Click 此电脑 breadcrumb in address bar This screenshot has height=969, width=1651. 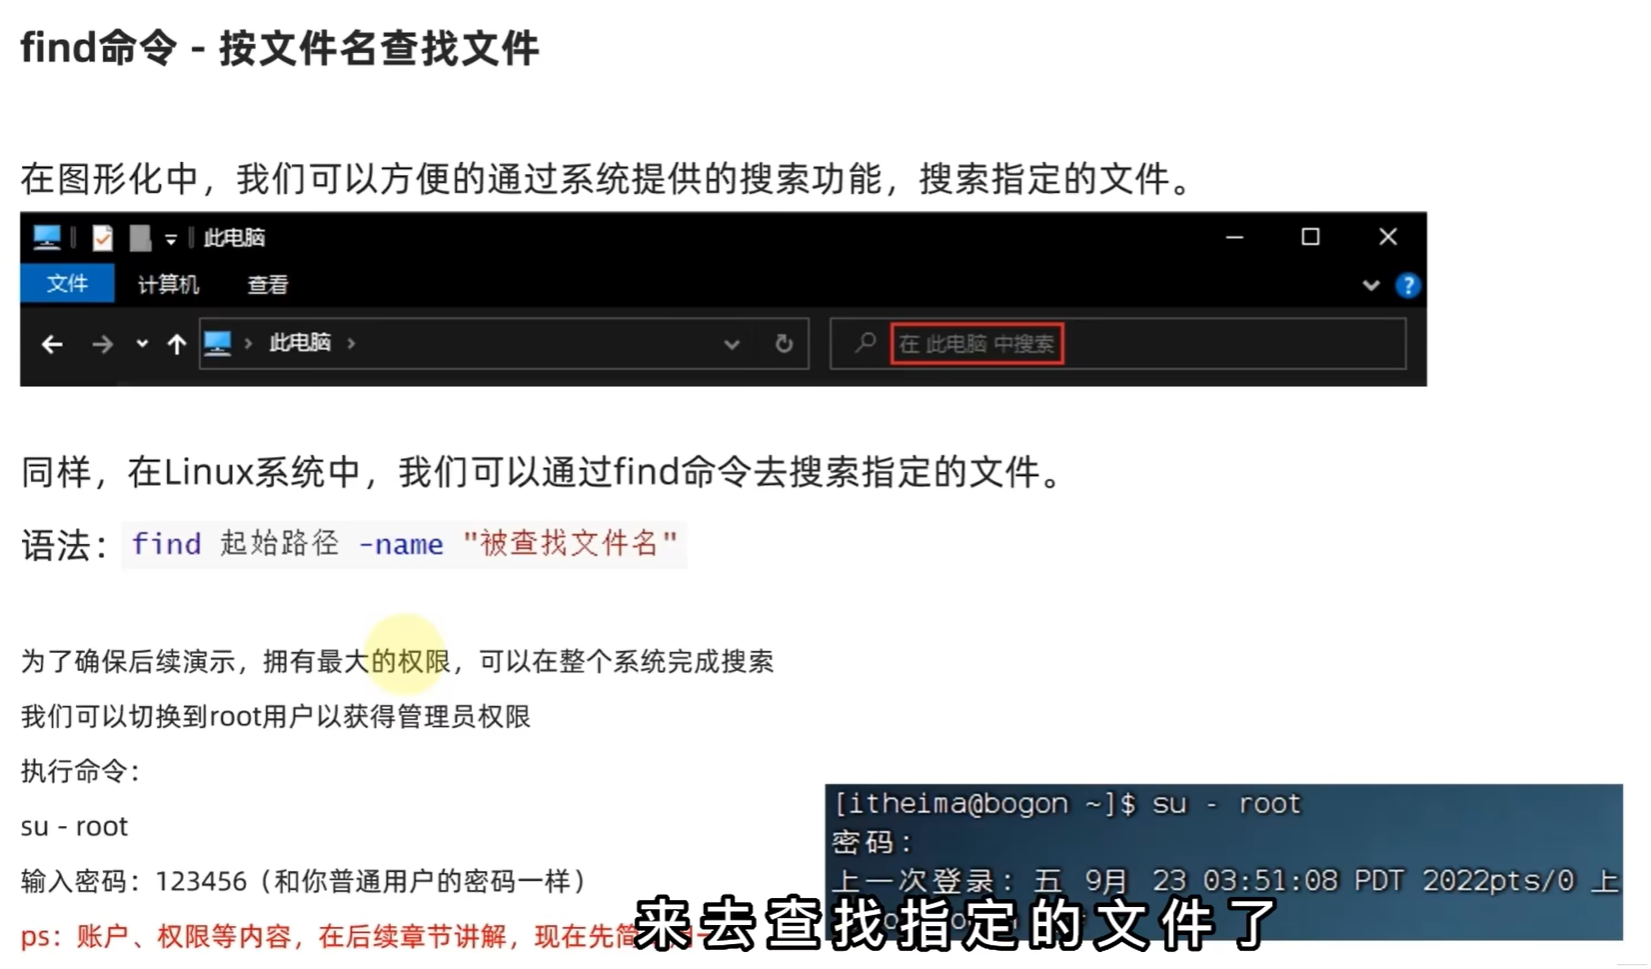point(300,343)
